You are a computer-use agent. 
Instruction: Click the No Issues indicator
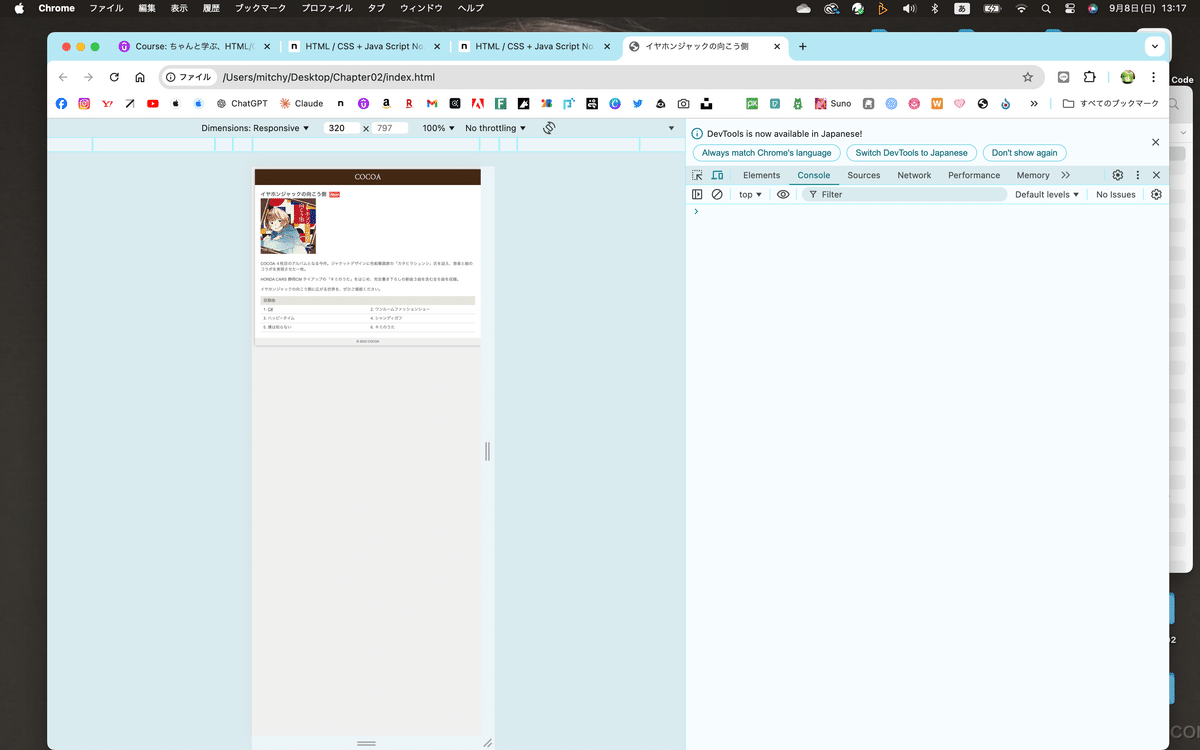[x=1115, y=194]
